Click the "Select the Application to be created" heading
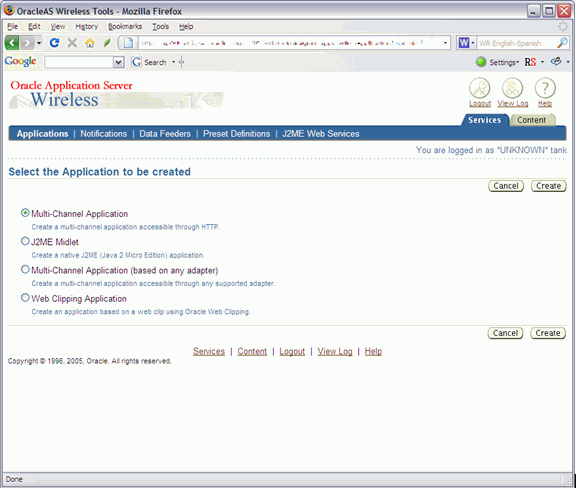Image resolution: width=576 pixels, height=488 pixels. click(100, 172)
